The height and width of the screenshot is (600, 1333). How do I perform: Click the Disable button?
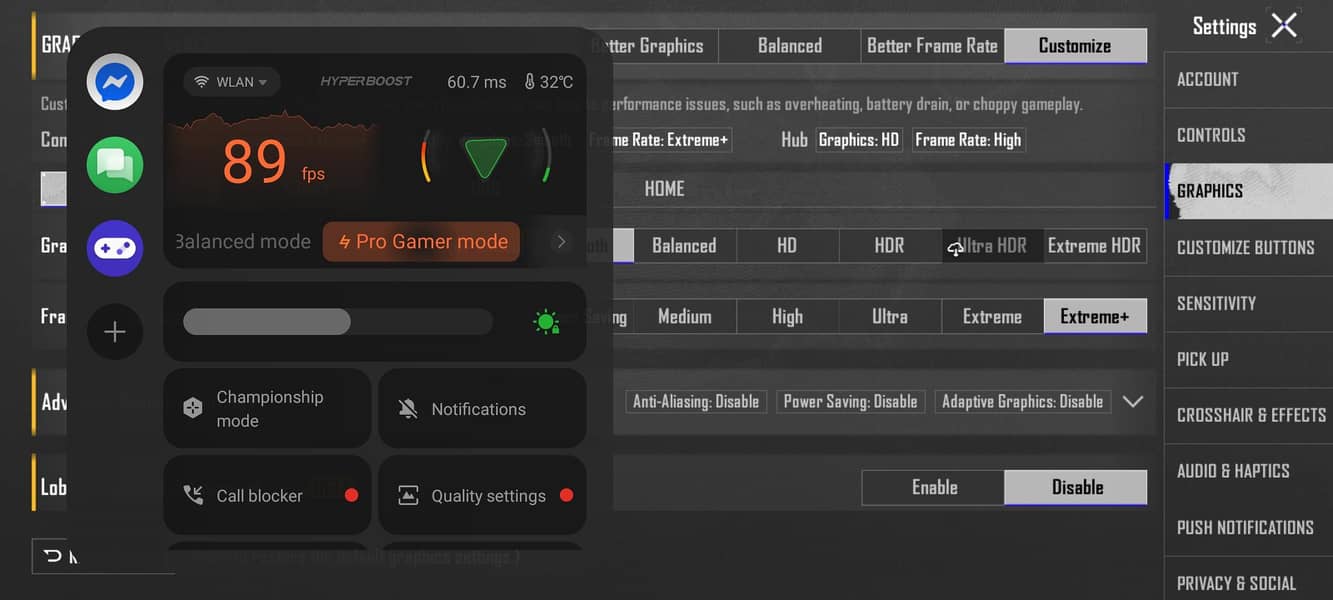[x=1077, y=487]
